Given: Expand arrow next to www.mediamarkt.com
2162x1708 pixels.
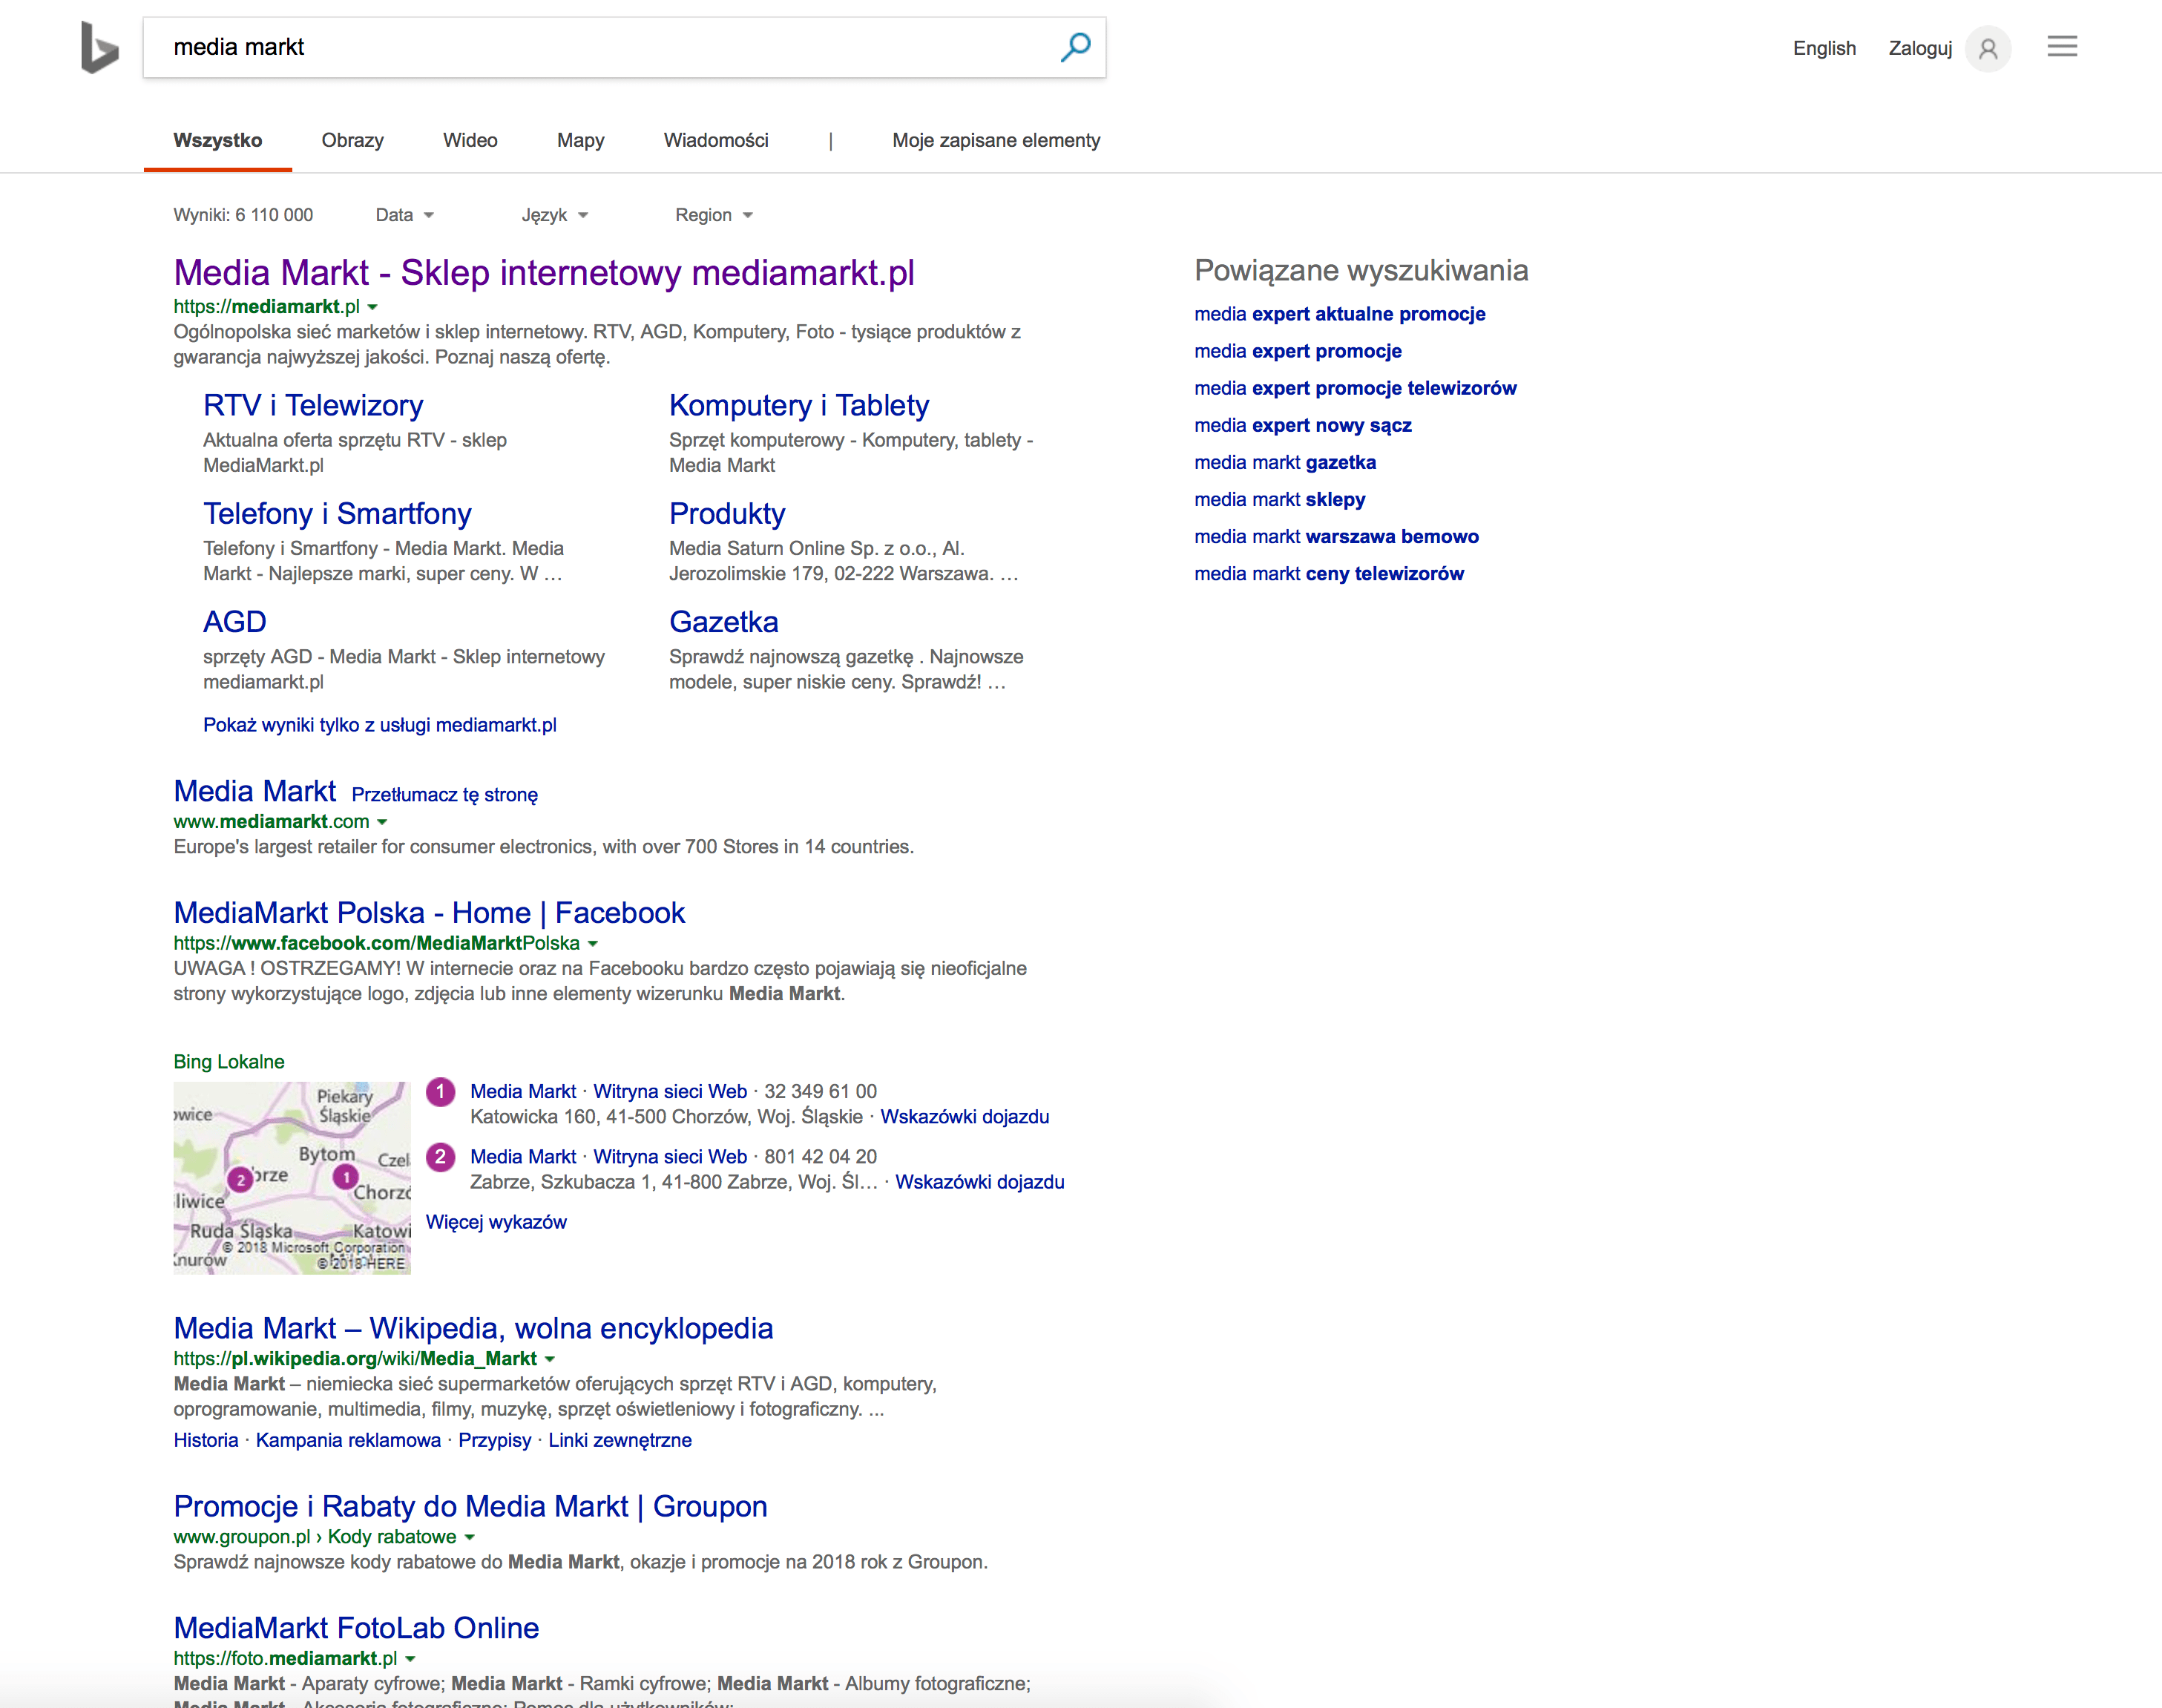Looking at the screenshot, I should pos(382,822).
